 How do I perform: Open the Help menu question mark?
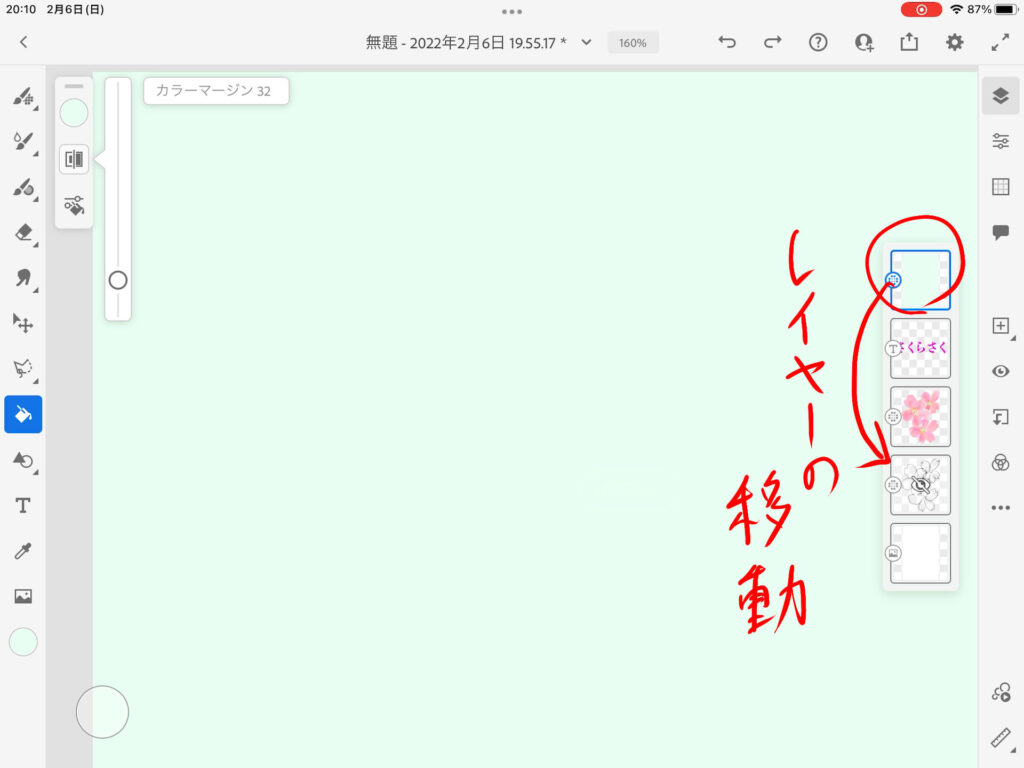(x=818, y=42)
